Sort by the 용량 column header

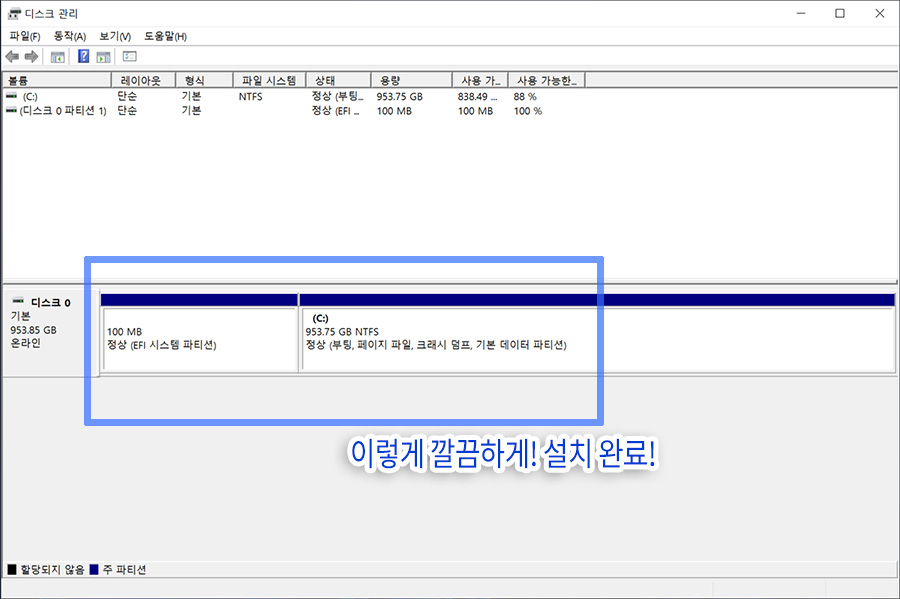[412, 80]
